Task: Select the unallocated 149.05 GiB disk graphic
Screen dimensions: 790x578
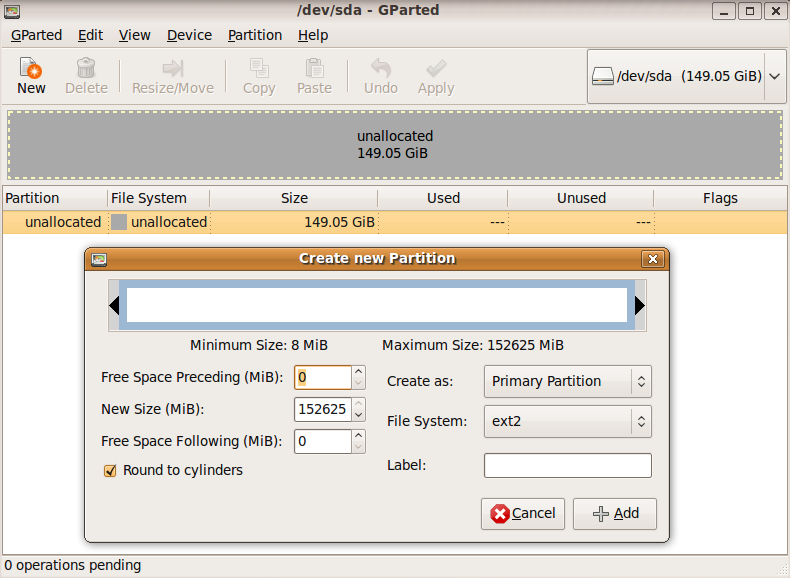Action: 395,145
